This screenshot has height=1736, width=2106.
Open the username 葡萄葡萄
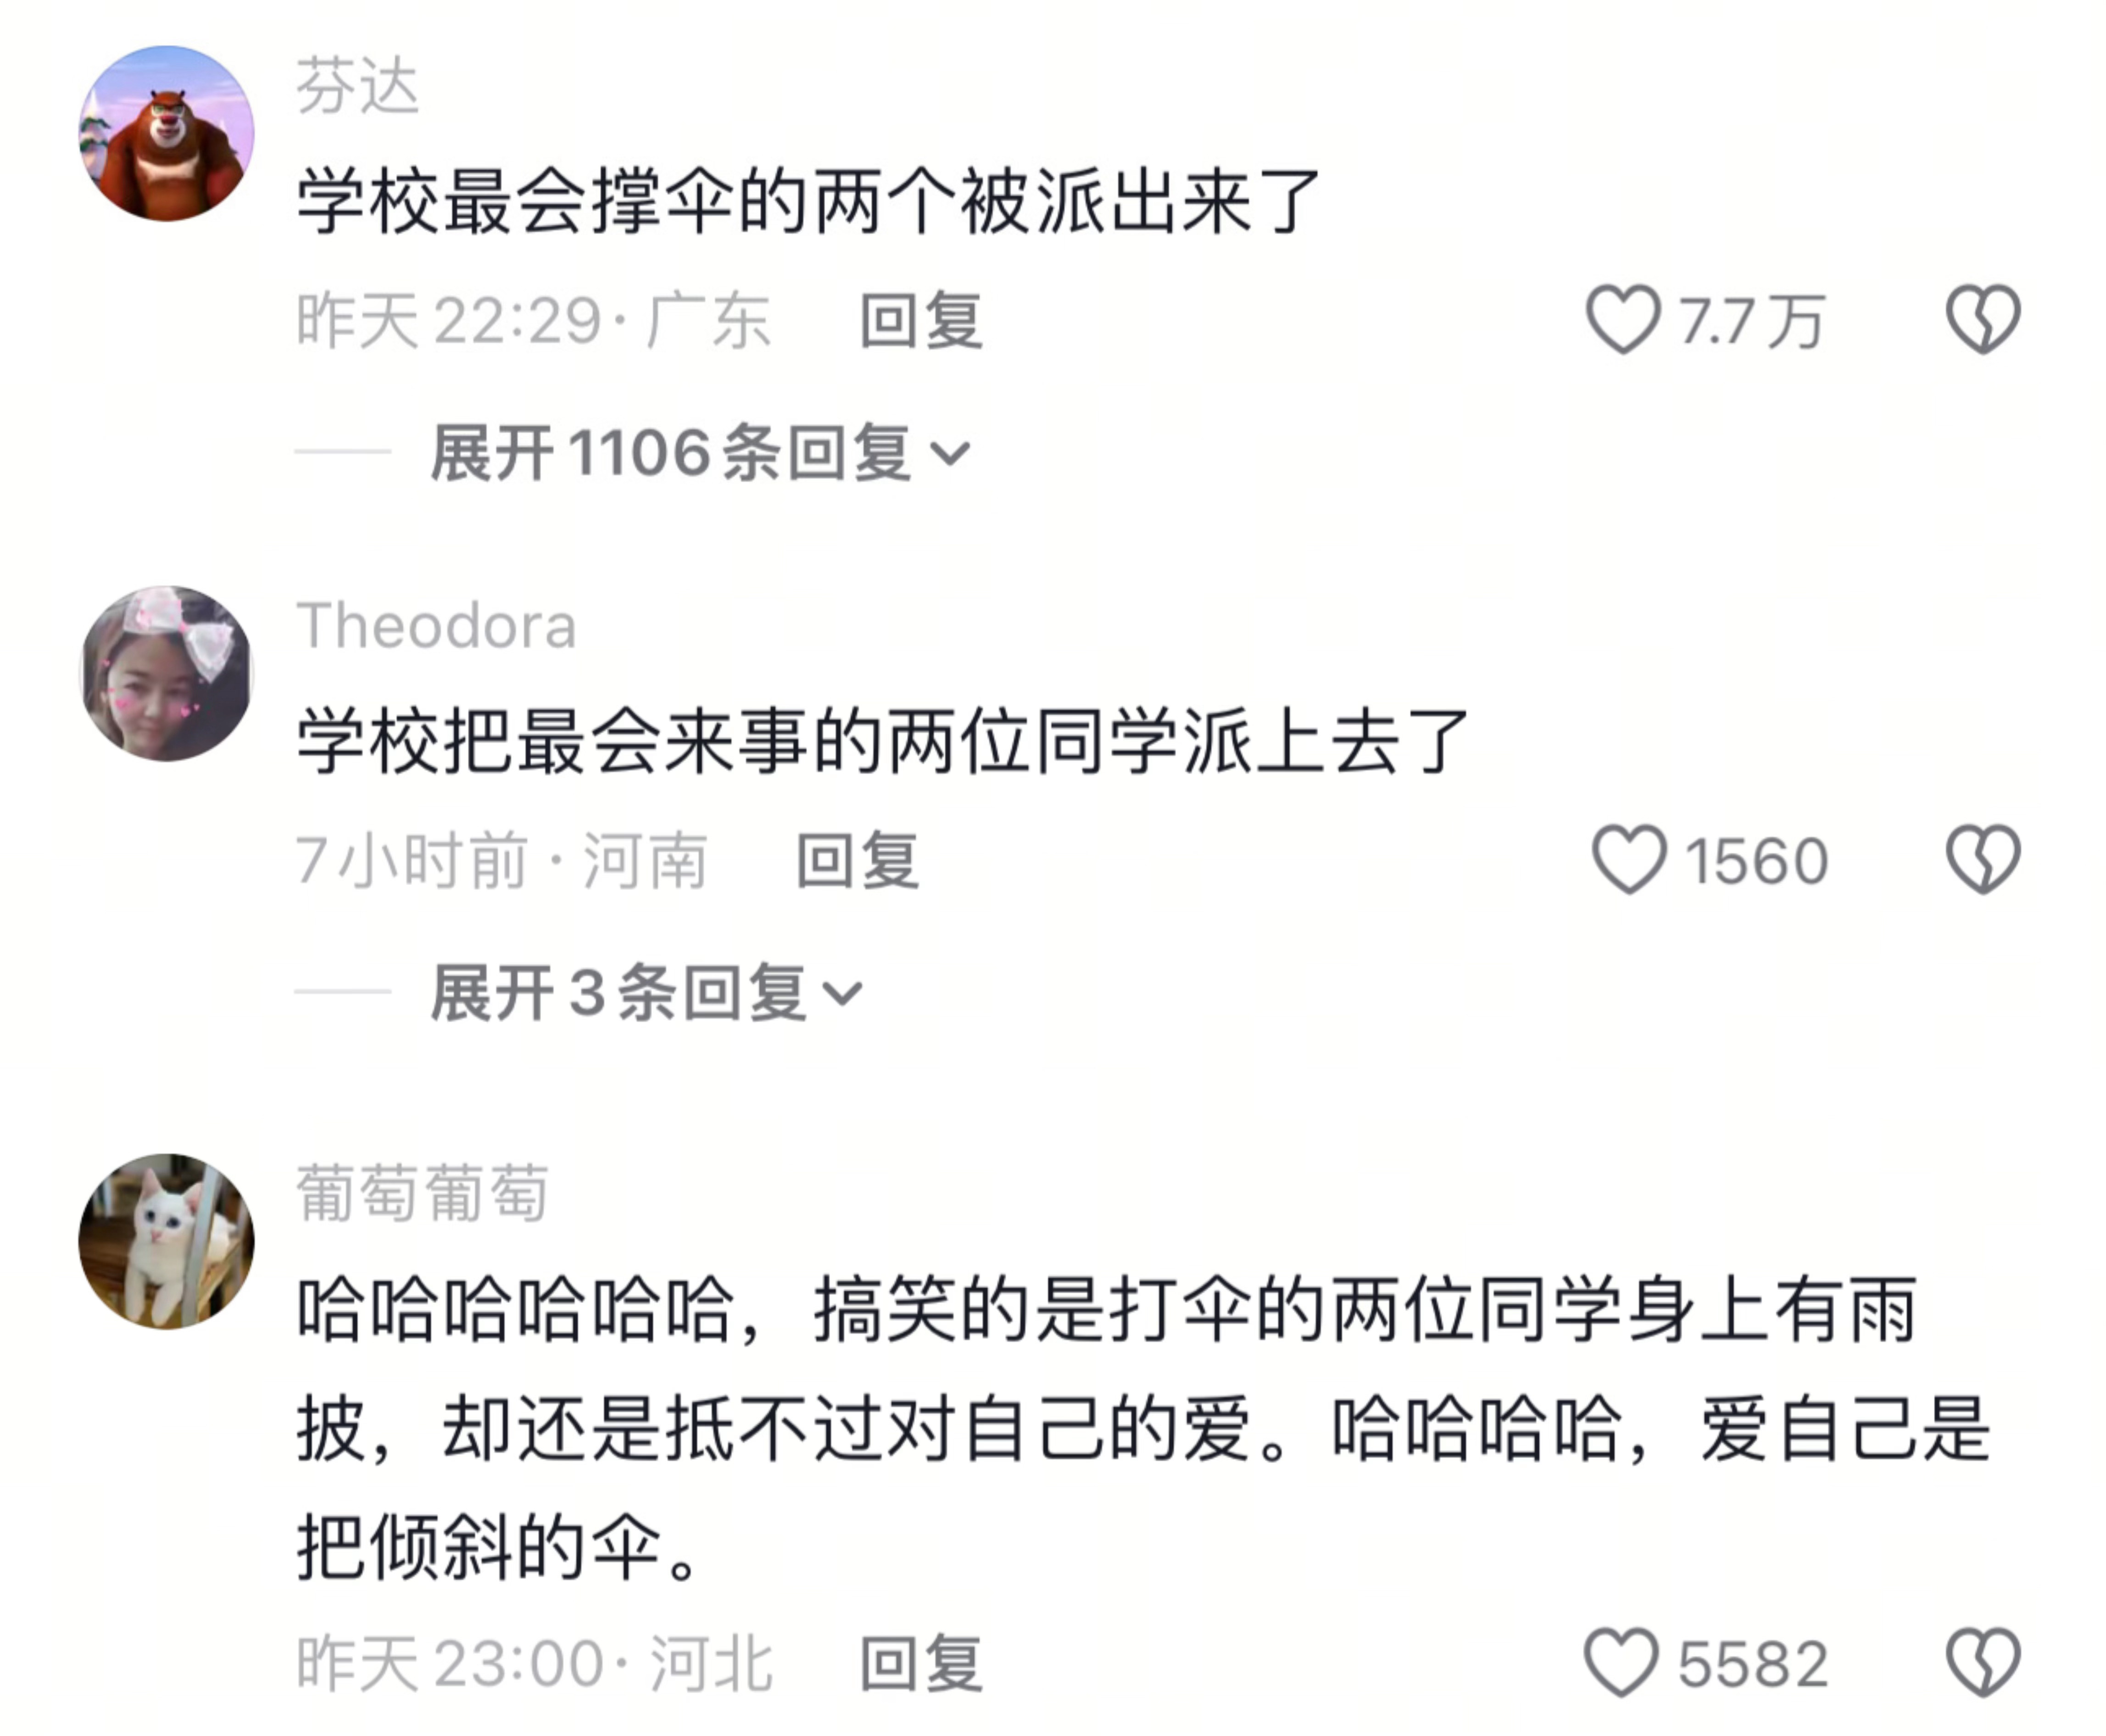tap(422, 1193)
